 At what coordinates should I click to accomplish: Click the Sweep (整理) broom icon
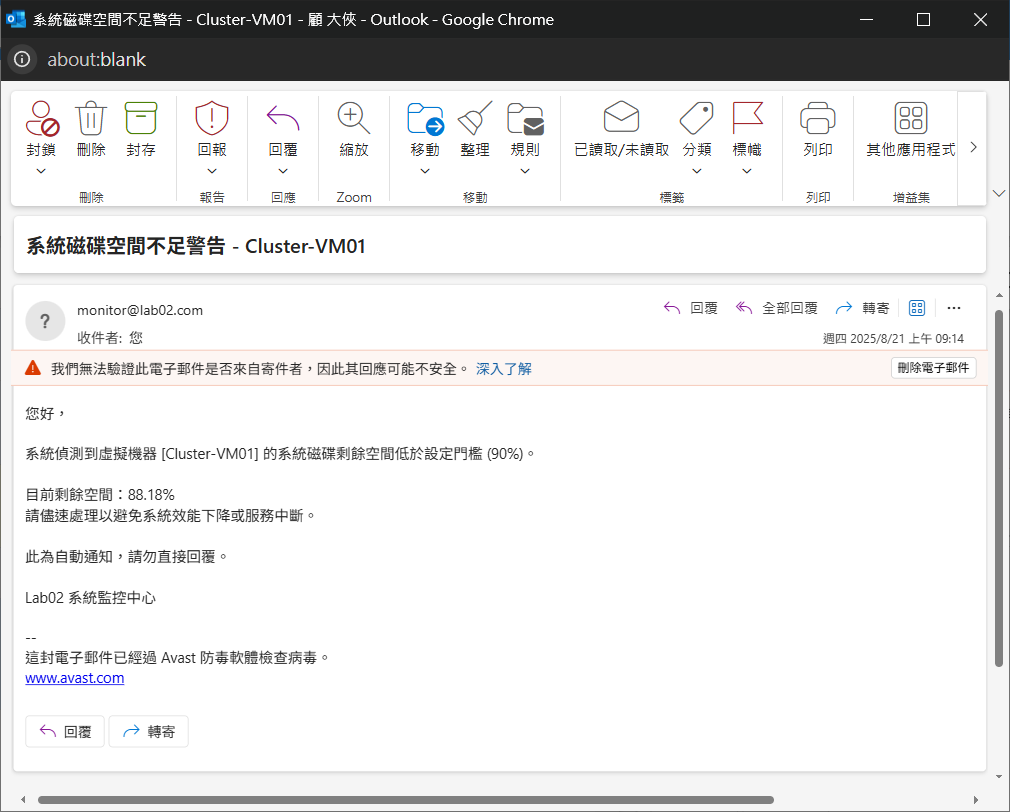[x=475, y=119]
